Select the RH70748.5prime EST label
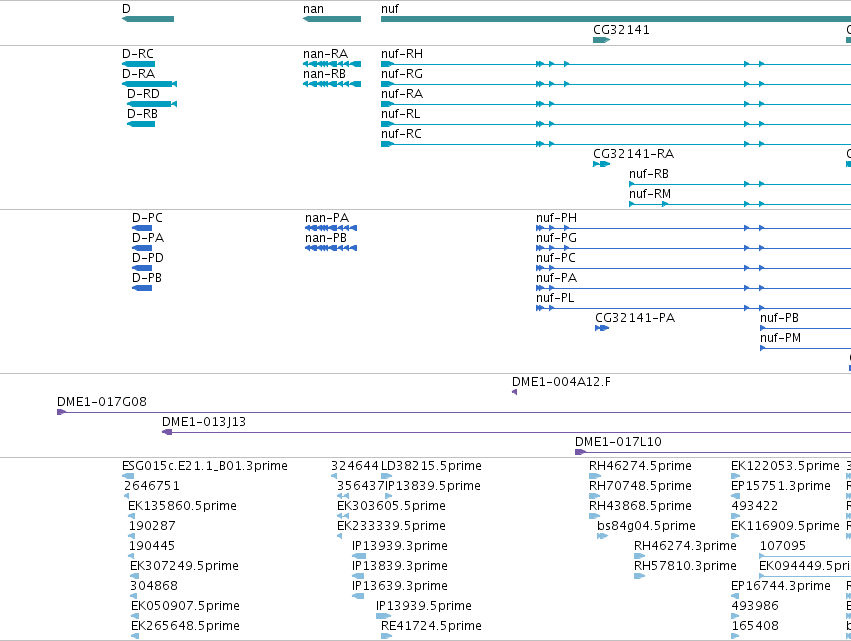Viewport: 851px width, 641px height. pos(640,486)
